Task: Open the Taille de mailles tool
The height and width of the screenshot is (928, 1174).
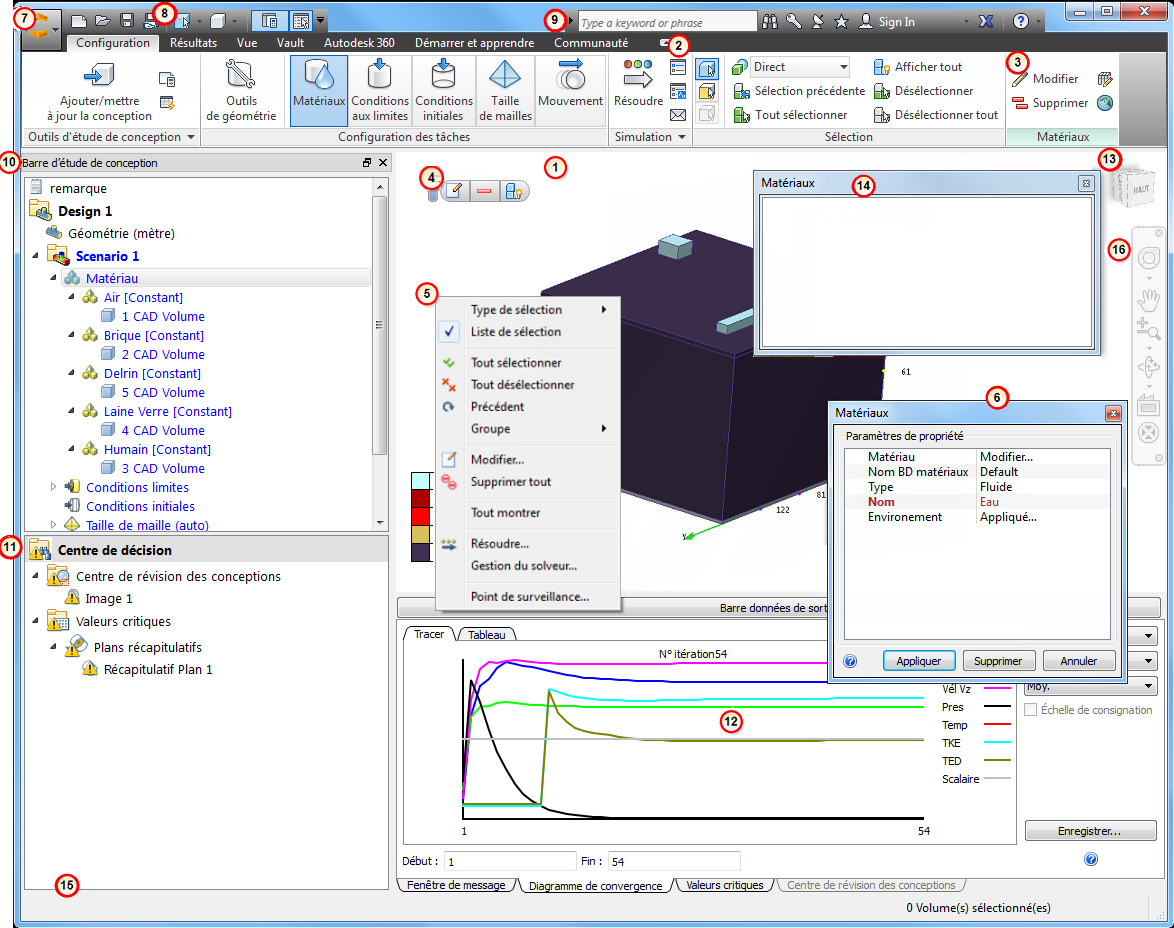Action: coord(505,91)
